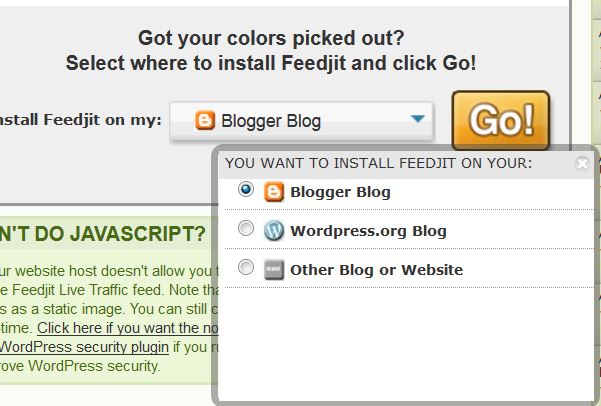
Task: Select the Blogger Blog radio button
Action: click(x=246, y=189)
